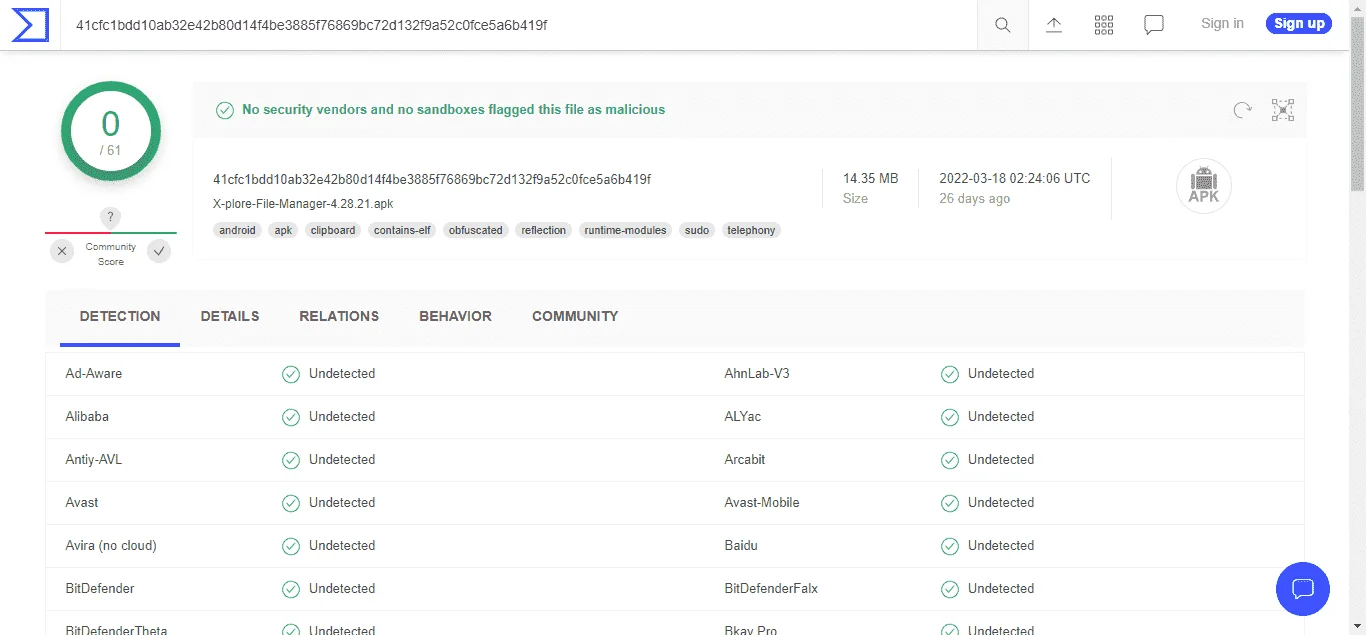The height and width of the screenshot is (635, 1366).
Task: Click the search magnifier icon
Action: click(1003, 25)
